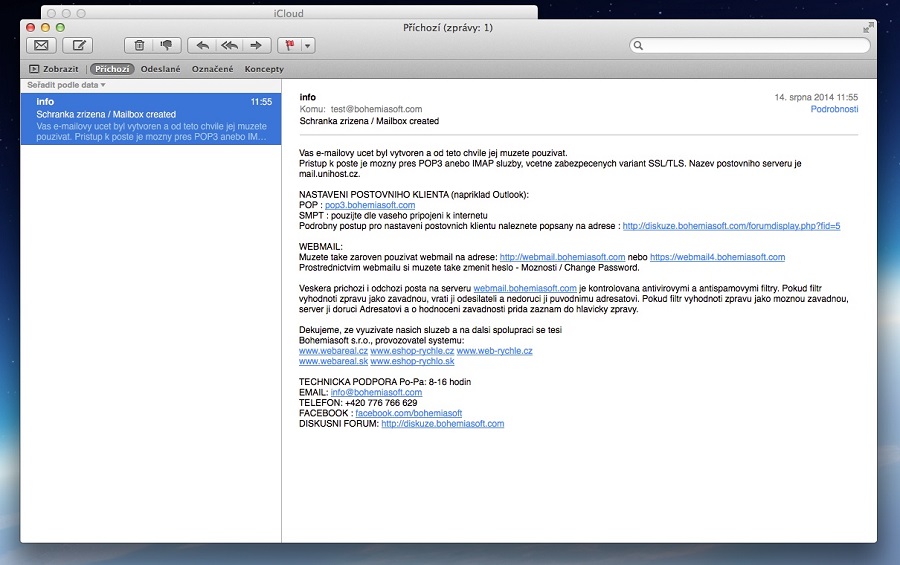Delete the message with trash icon
This screenshot has height=565, width=900.
139,45
